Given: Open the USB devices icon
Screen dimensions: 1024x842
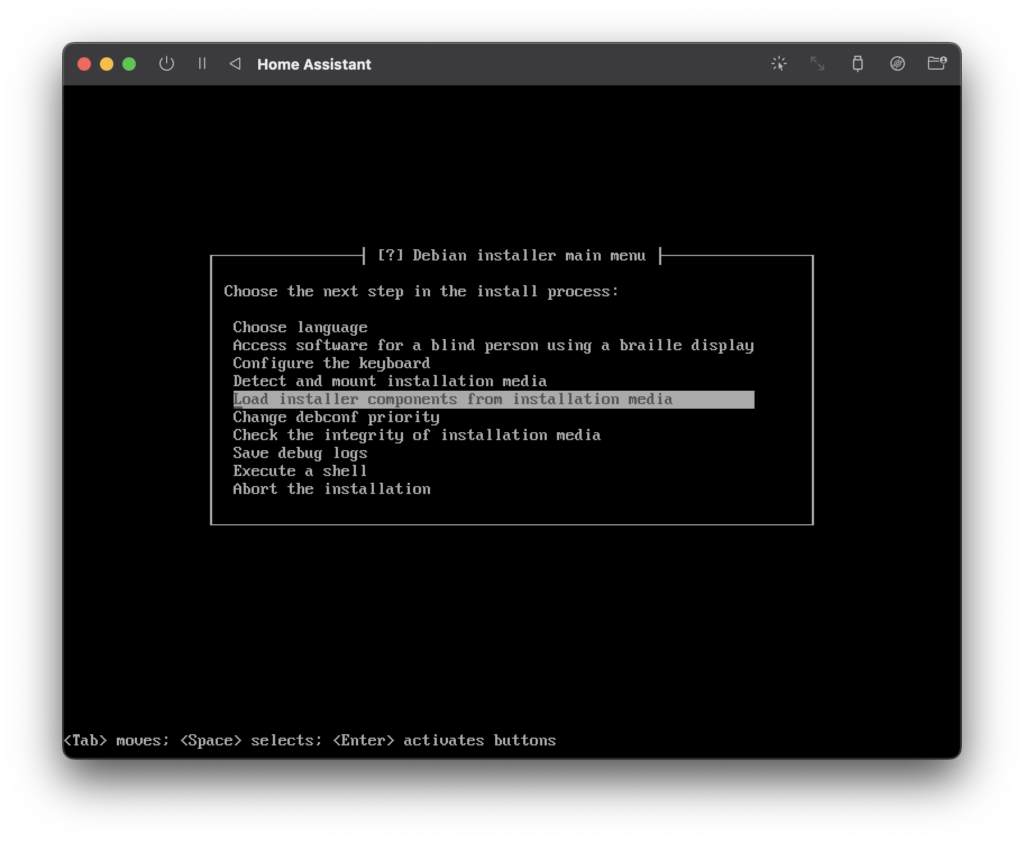Looking at the screenshot, I should coord(857,63).
